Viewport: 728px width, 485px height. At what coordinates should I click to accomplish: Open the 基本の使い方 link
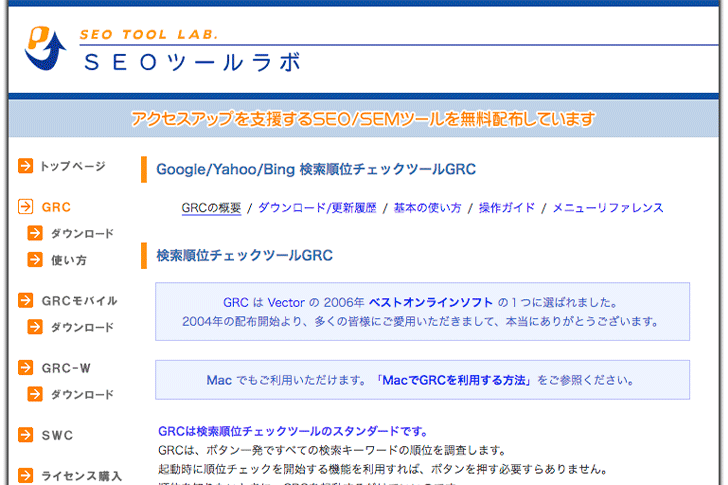click(428, 208)
